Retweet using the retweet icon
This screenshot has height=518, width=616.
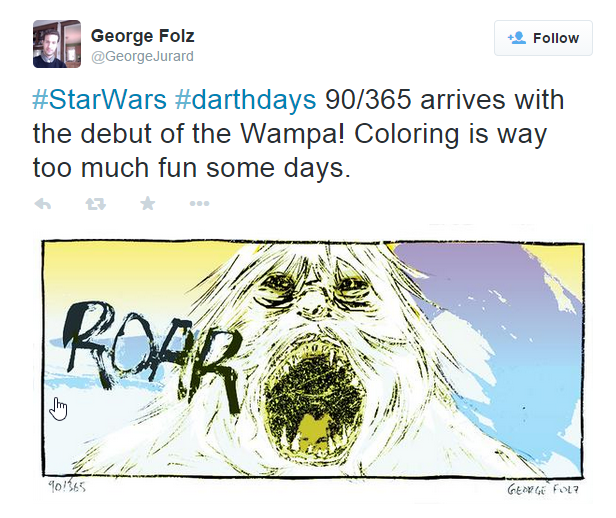tap(96, 203)
